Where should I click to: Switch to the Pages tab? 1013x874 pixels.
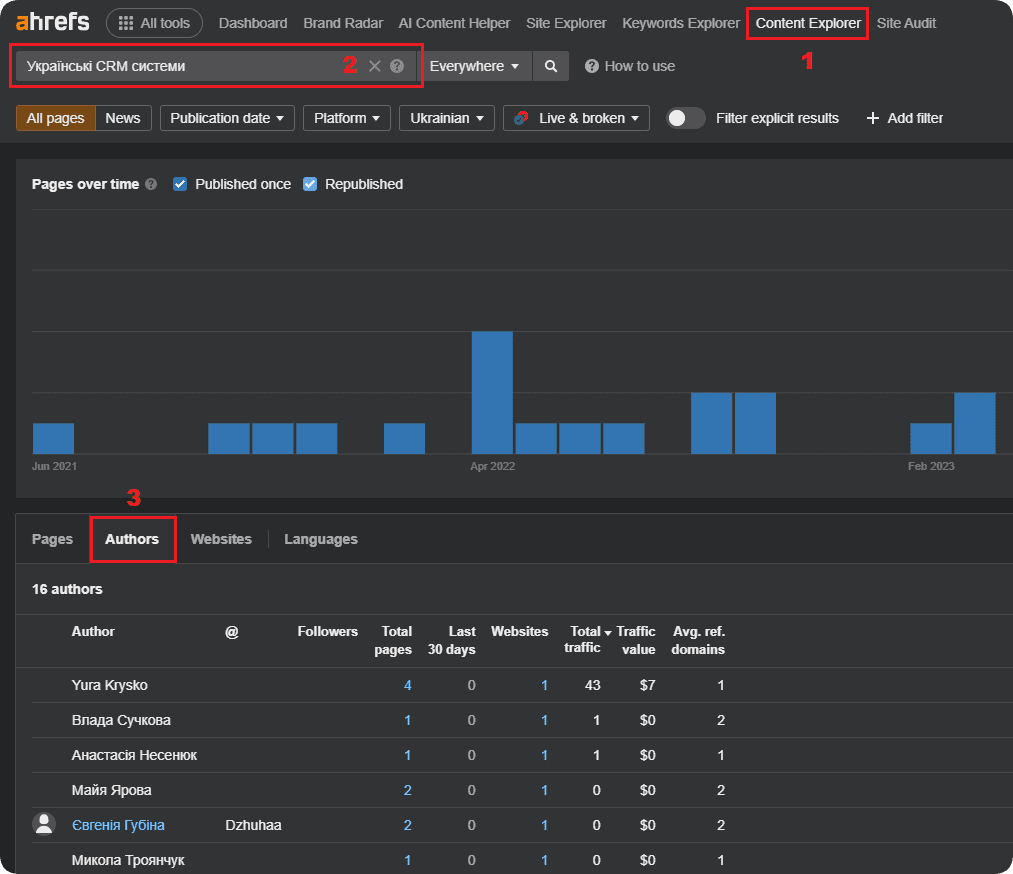coord(52,539)
